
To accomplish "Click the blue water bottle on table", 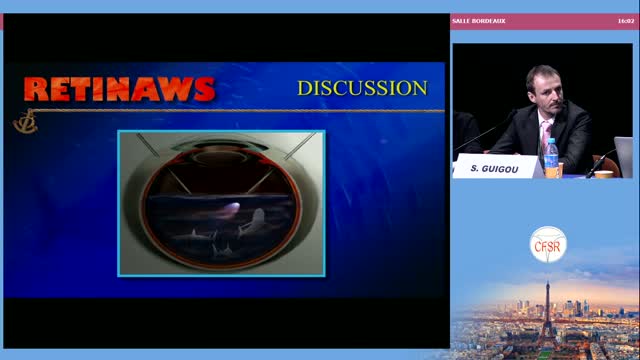I will (x=551, y=158).
